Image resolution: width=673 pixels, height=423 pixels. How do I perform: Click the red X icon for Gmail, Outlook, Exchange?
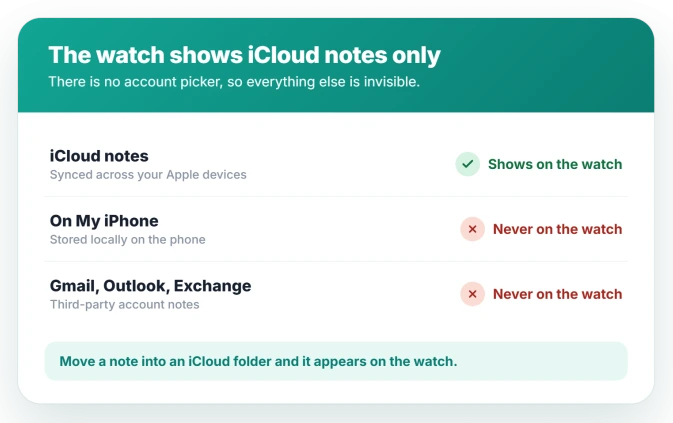point(473,294)
